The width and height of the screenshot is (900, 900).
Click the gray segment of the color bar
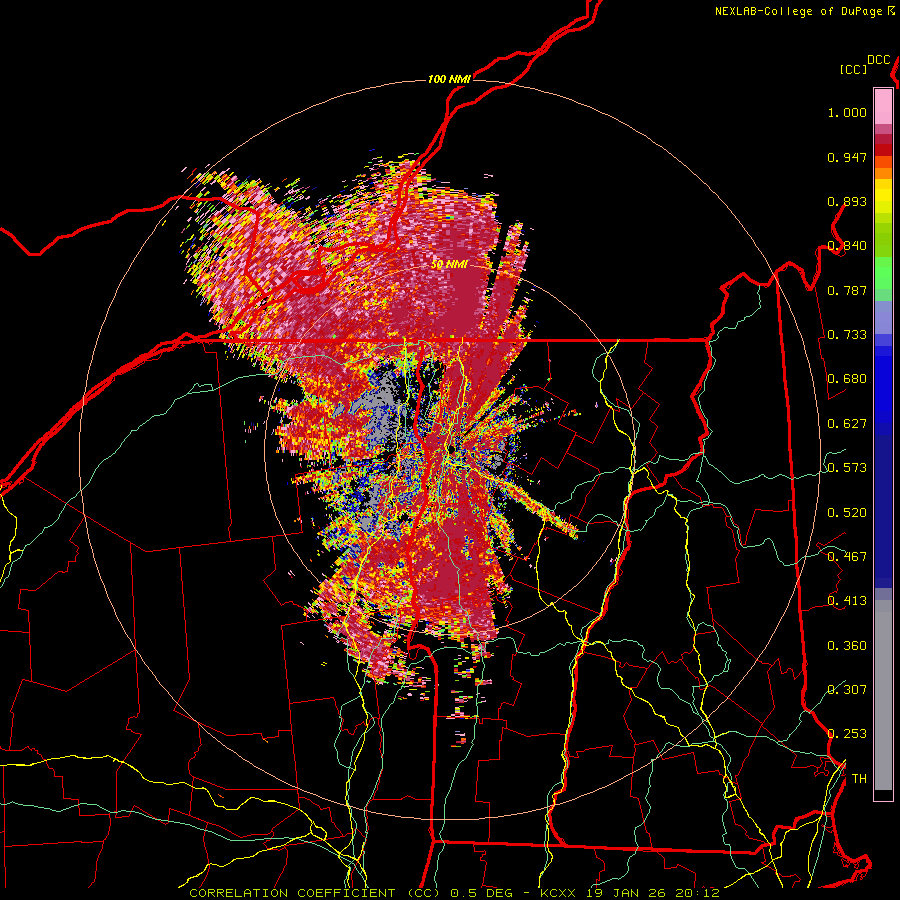click(x=883, y=695)
